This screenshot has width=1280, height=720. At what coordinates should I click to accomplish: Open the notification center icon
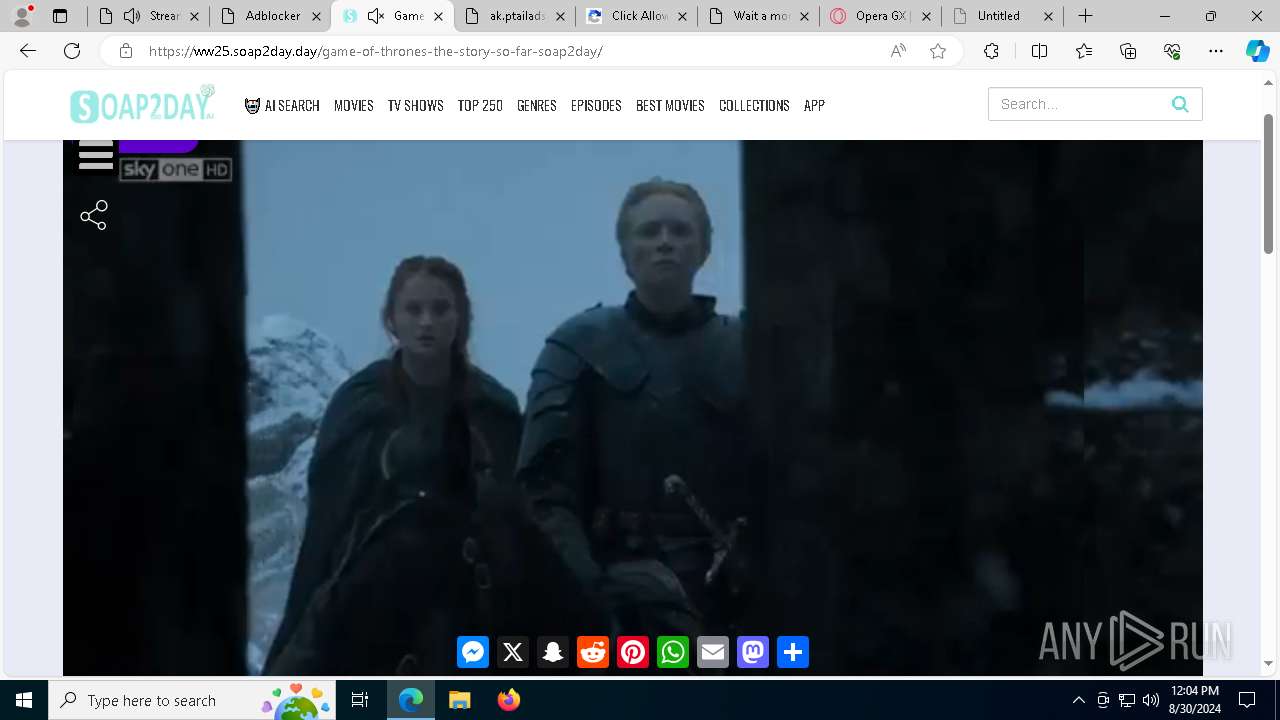pos(1247,700)
